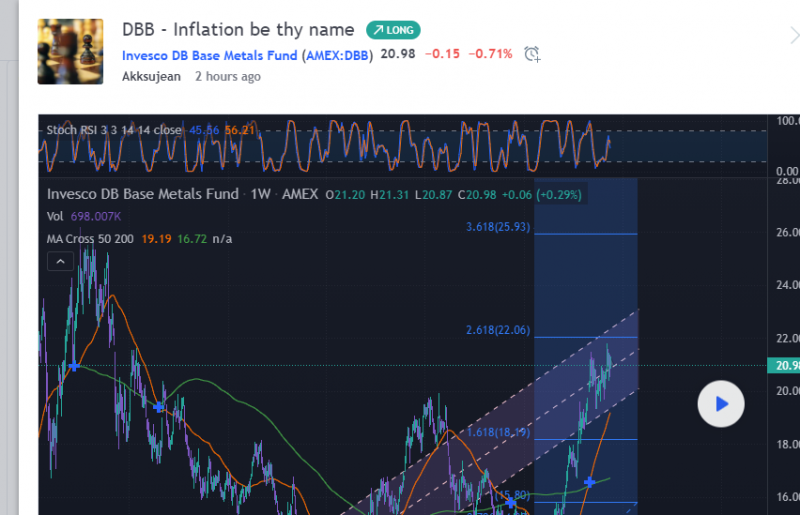Click the chart symbol title in the legend
The width and height of the screenshot is (800, 515).
coord(143,194)
